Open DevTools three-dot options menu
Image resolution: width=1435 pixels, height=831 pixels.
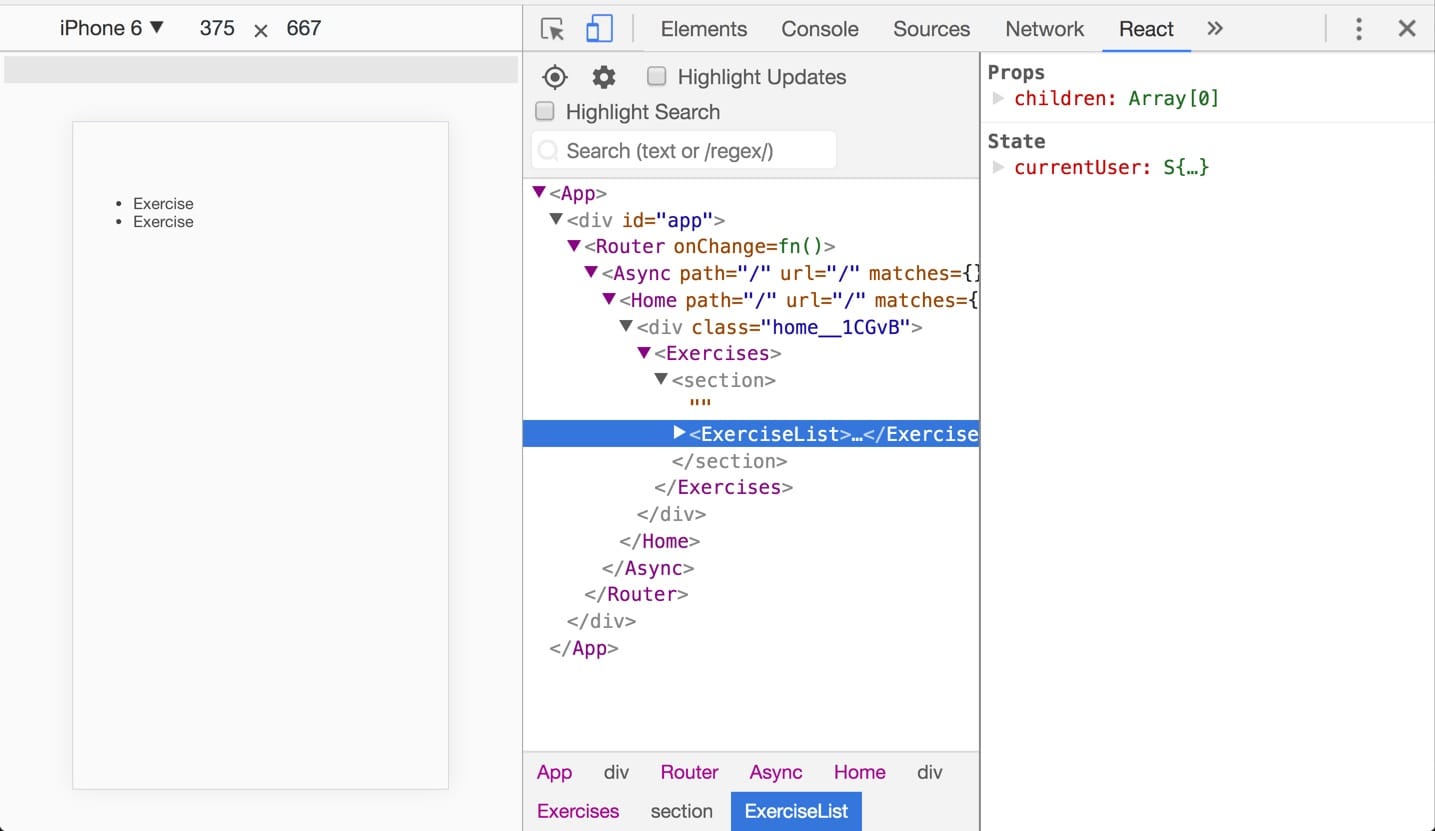tap(1358, 29)
